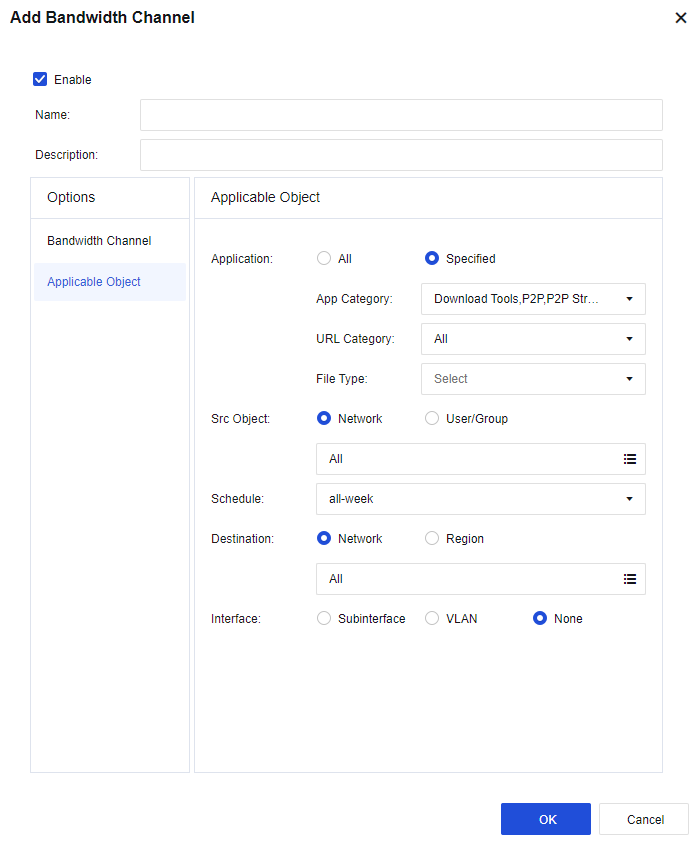Click into the Name input field
Screen dimensions: 696x841
(x=400, y=115)
